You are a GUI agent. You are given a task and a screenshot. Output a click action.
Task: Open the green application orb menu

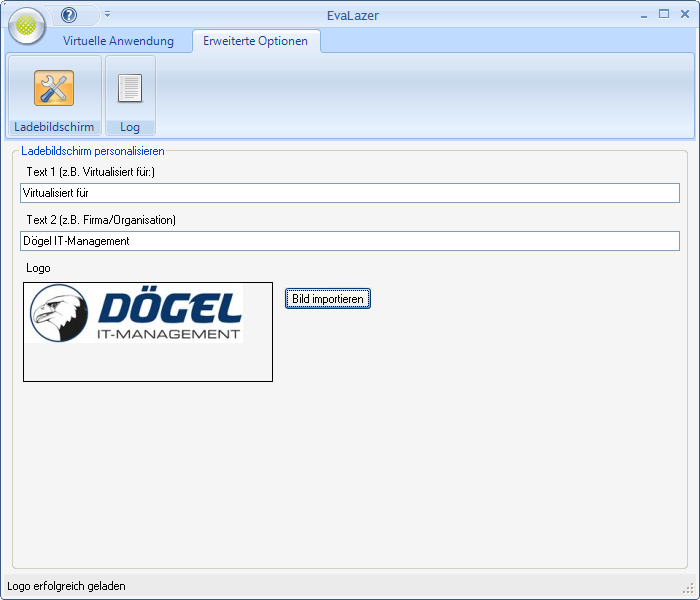(x=26, y=25)
